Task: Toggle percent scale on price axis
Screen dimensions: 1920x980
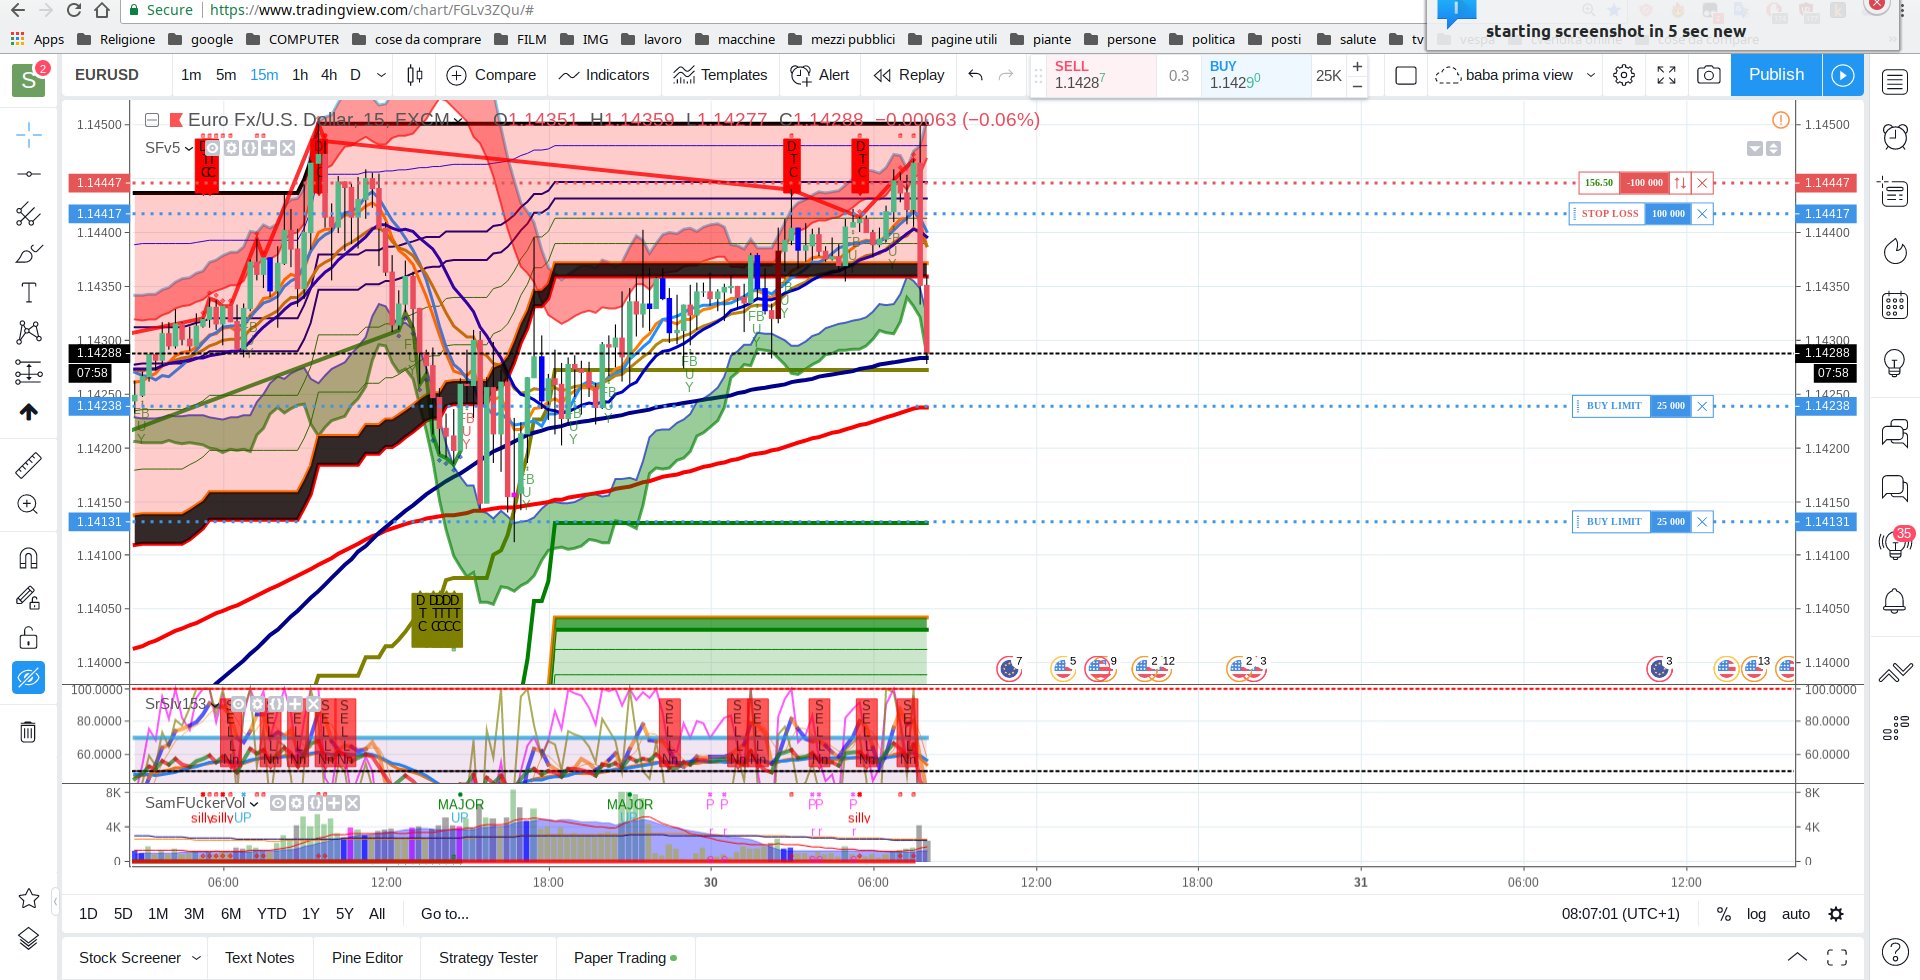Action: (1723, 914)
